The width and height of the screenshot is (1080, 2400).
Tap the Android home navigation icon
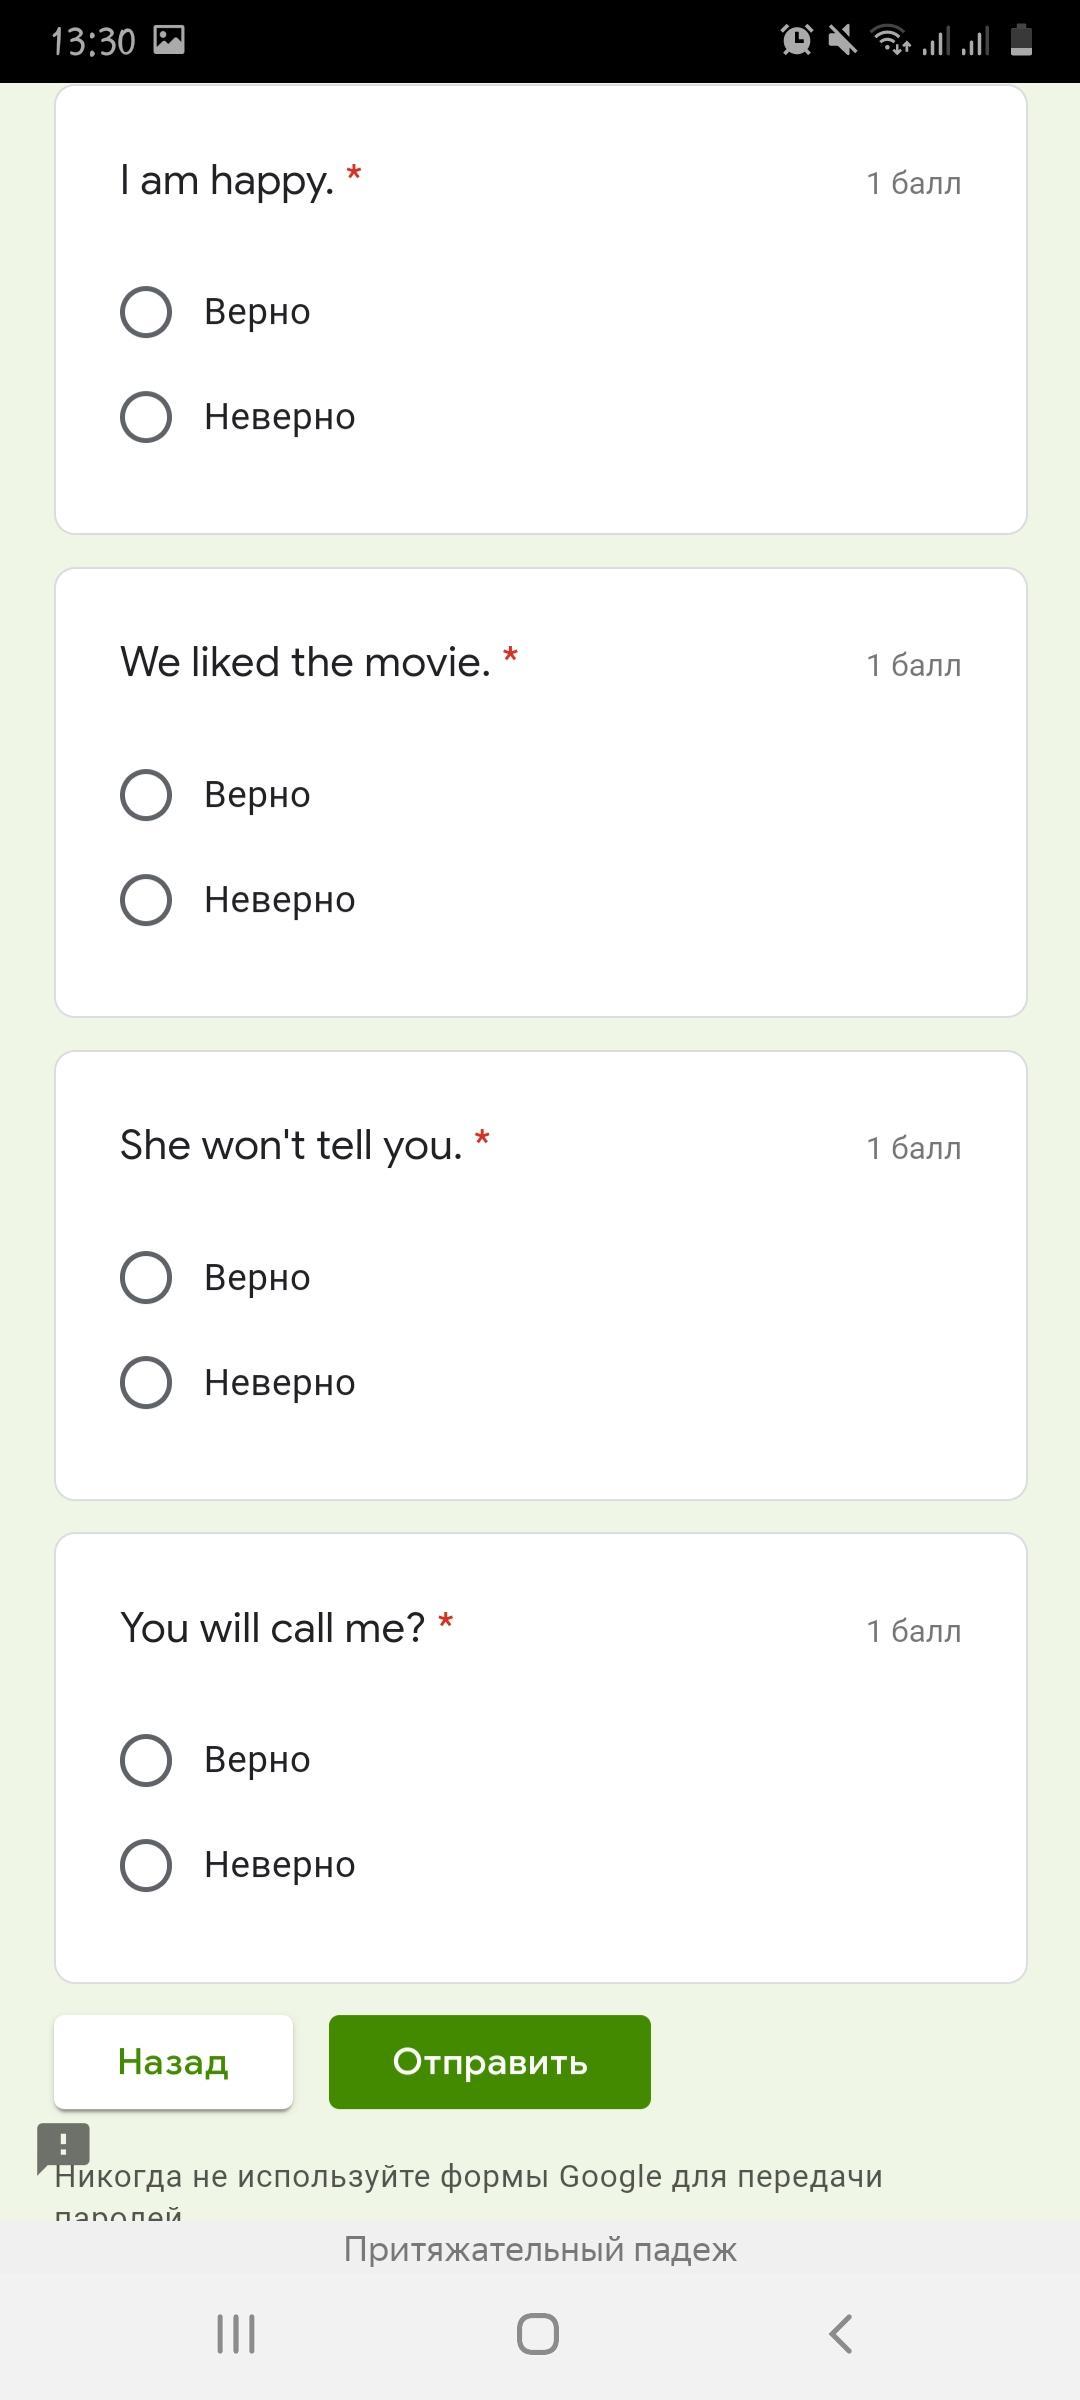tap(538, 2334)
